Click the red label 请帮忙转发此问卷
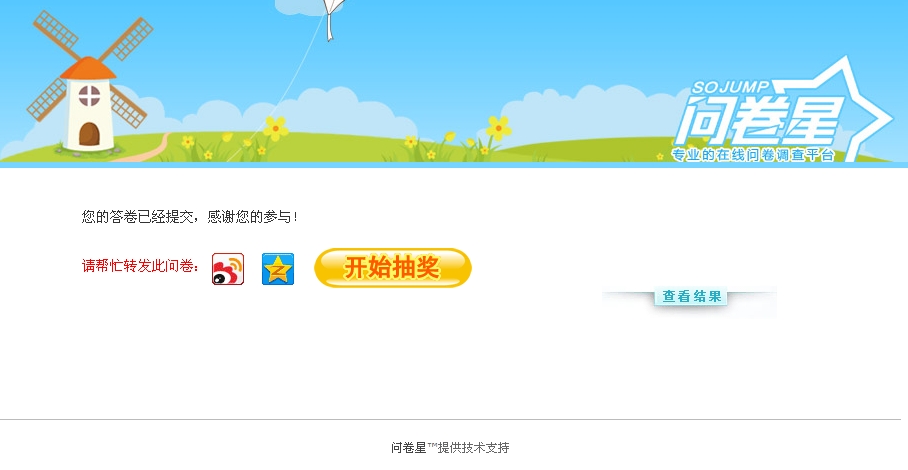The height and width of the screenshot is (470, 908). (x=137, y=266)
